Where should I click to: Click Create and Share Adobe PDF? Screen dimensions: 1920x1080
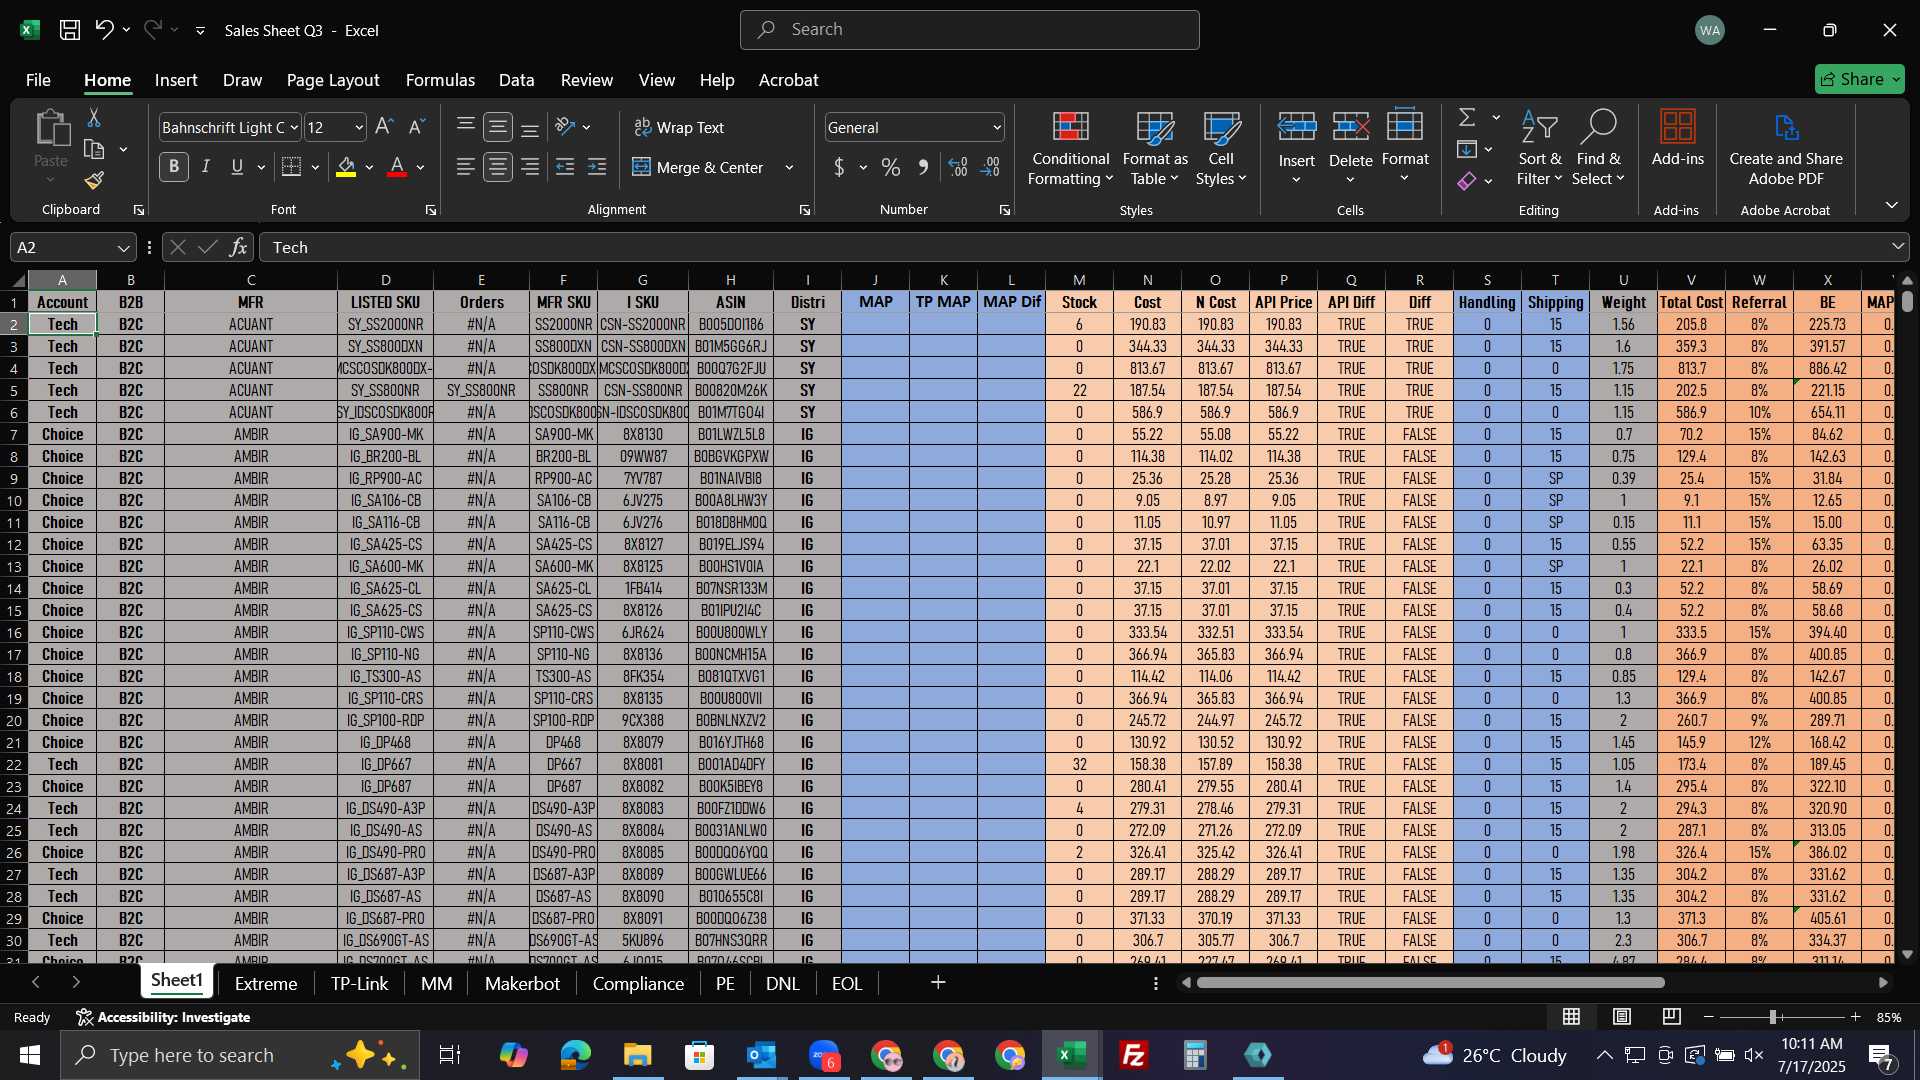click(1786, 148)
